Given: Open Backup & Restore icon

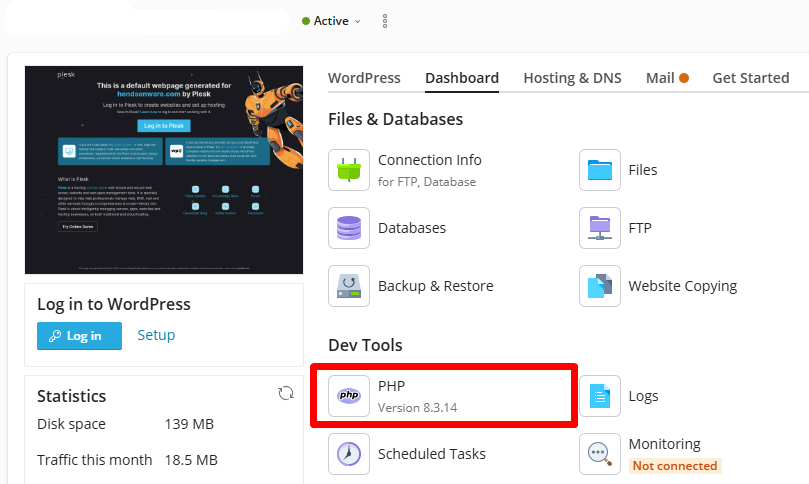Looking at the screenshot, I should [x=349, y=286].
